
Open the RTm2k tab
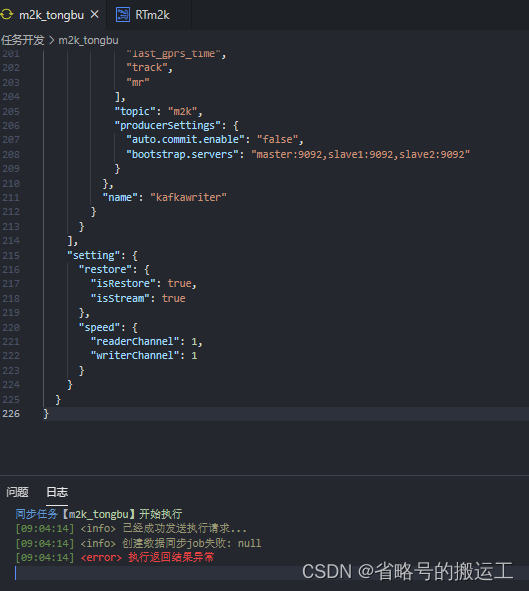tap(152, 15)
